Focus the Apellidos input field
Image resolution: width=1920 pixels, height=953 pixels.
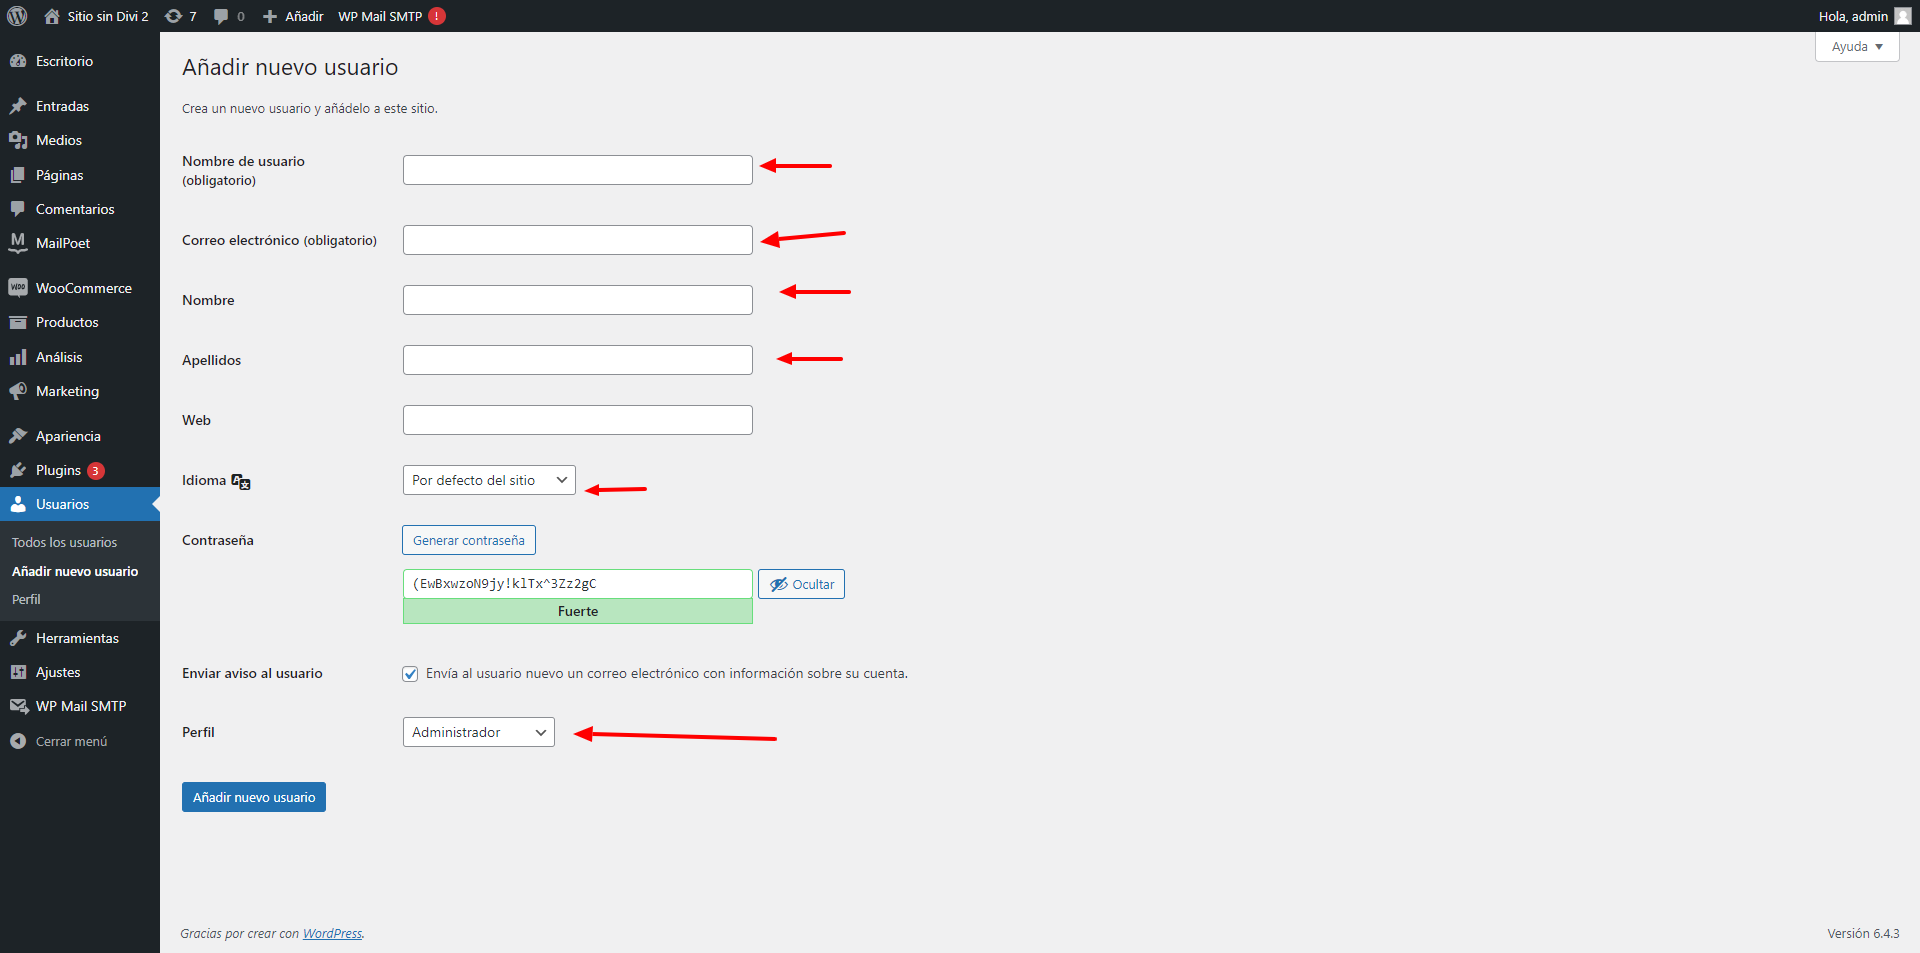click(578, 360)
